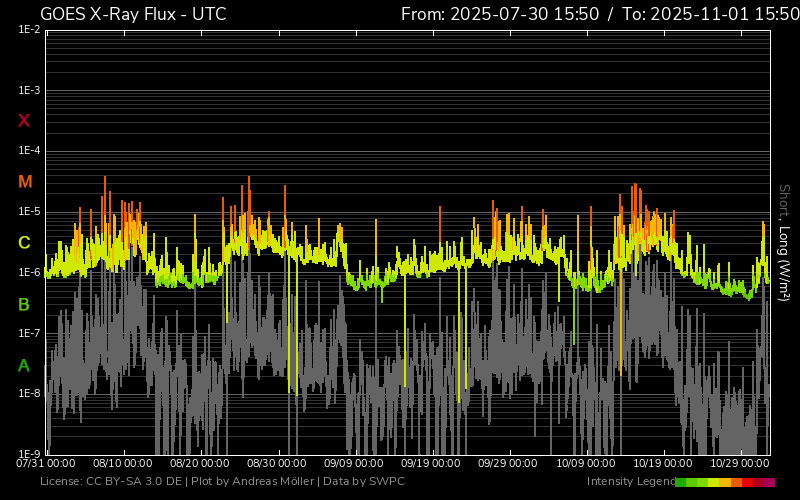Click the orange M flare class label
This screenshot has width=800, height=500.
tap(25, 182)
